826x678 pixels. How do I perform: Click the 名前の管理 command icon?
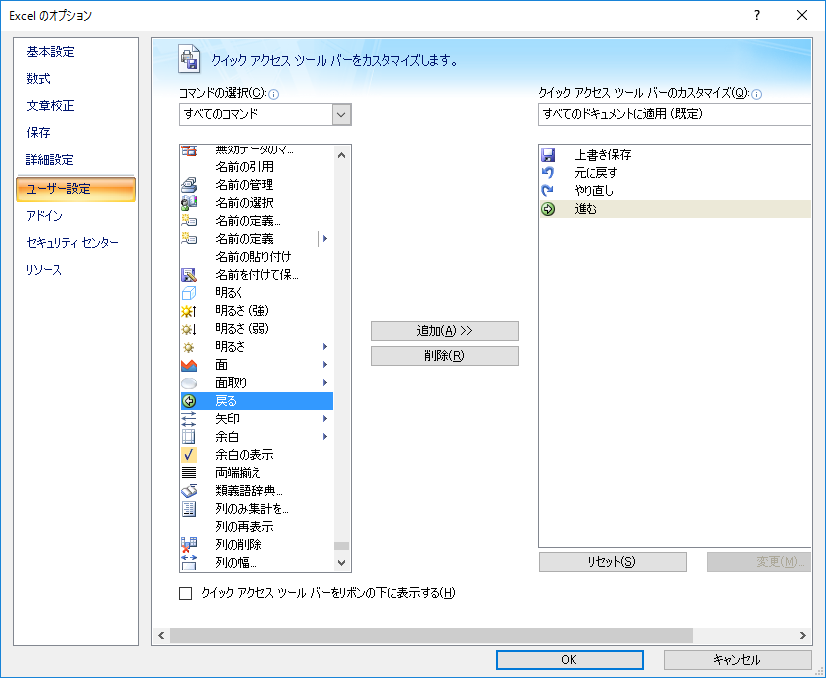(189, 185)
